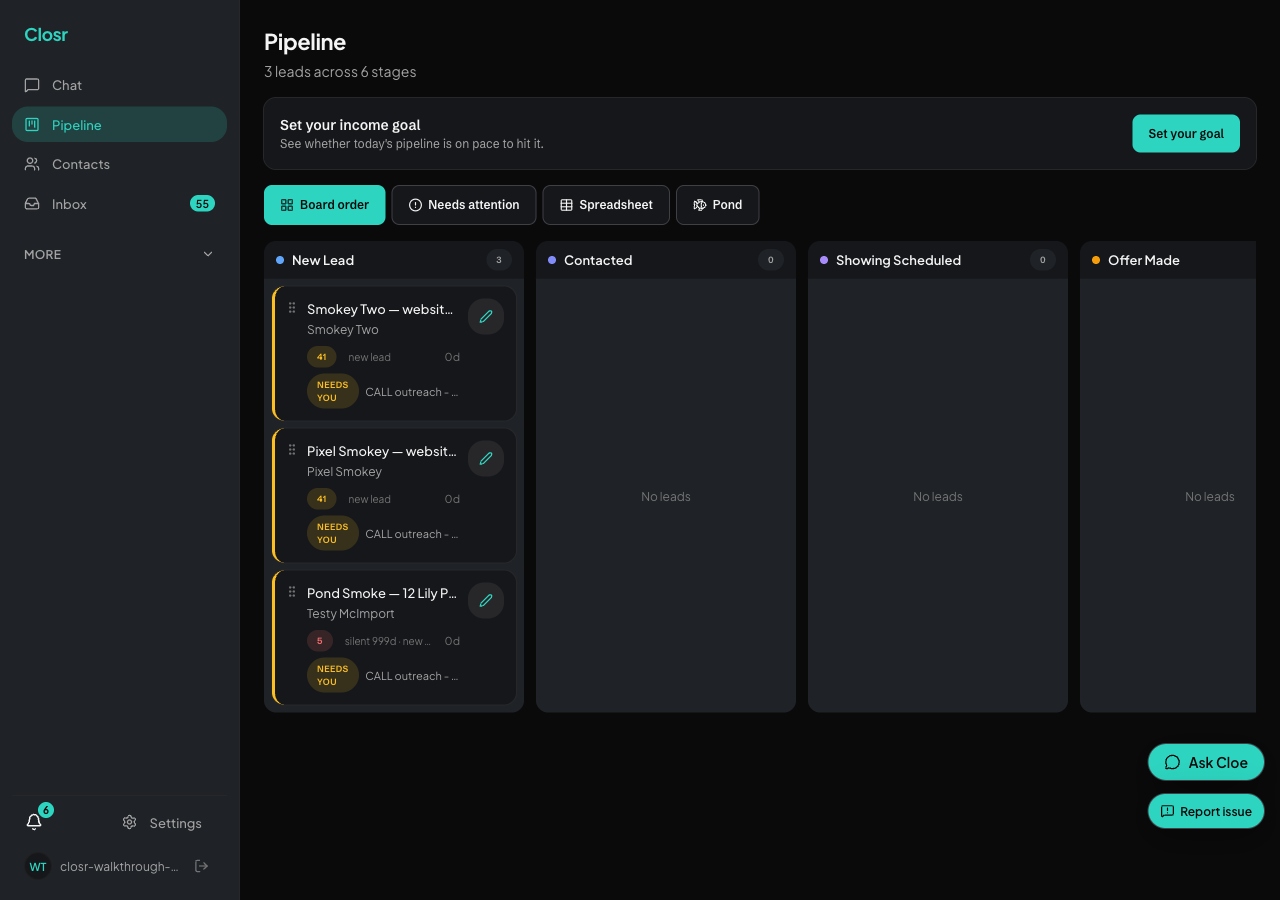Switch to Needs attention view

(x=464, y=205)
